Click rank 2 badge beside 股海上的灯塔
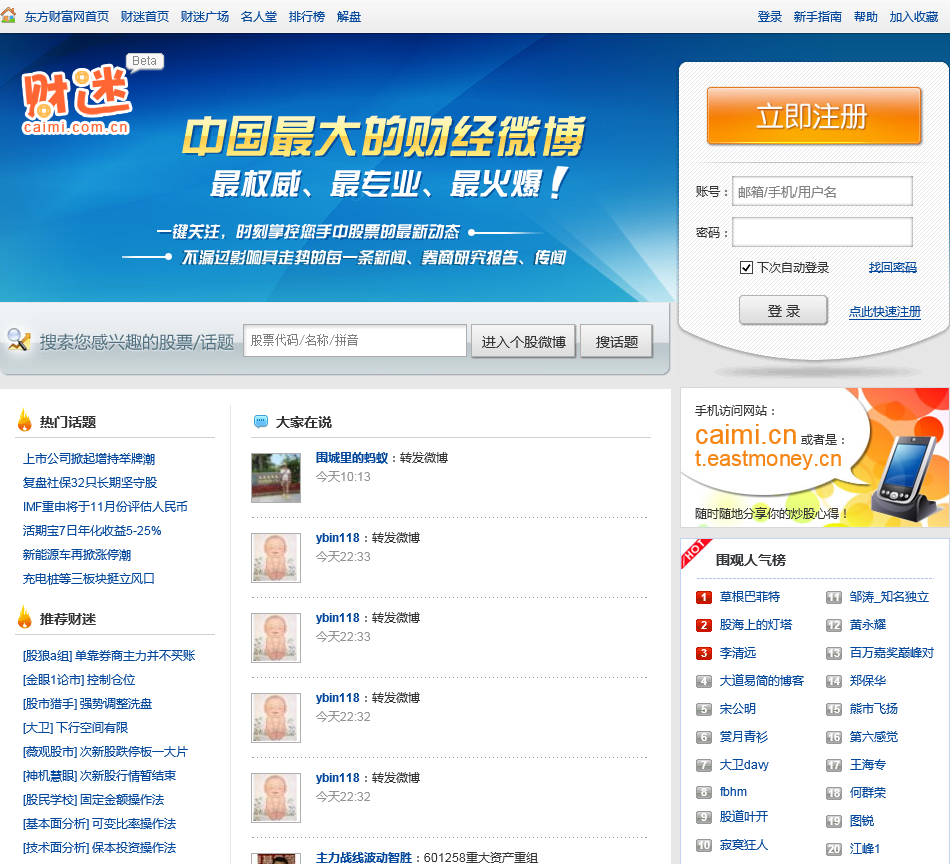The height and width of the screenshot is (864, 950). tap(703, 625)
